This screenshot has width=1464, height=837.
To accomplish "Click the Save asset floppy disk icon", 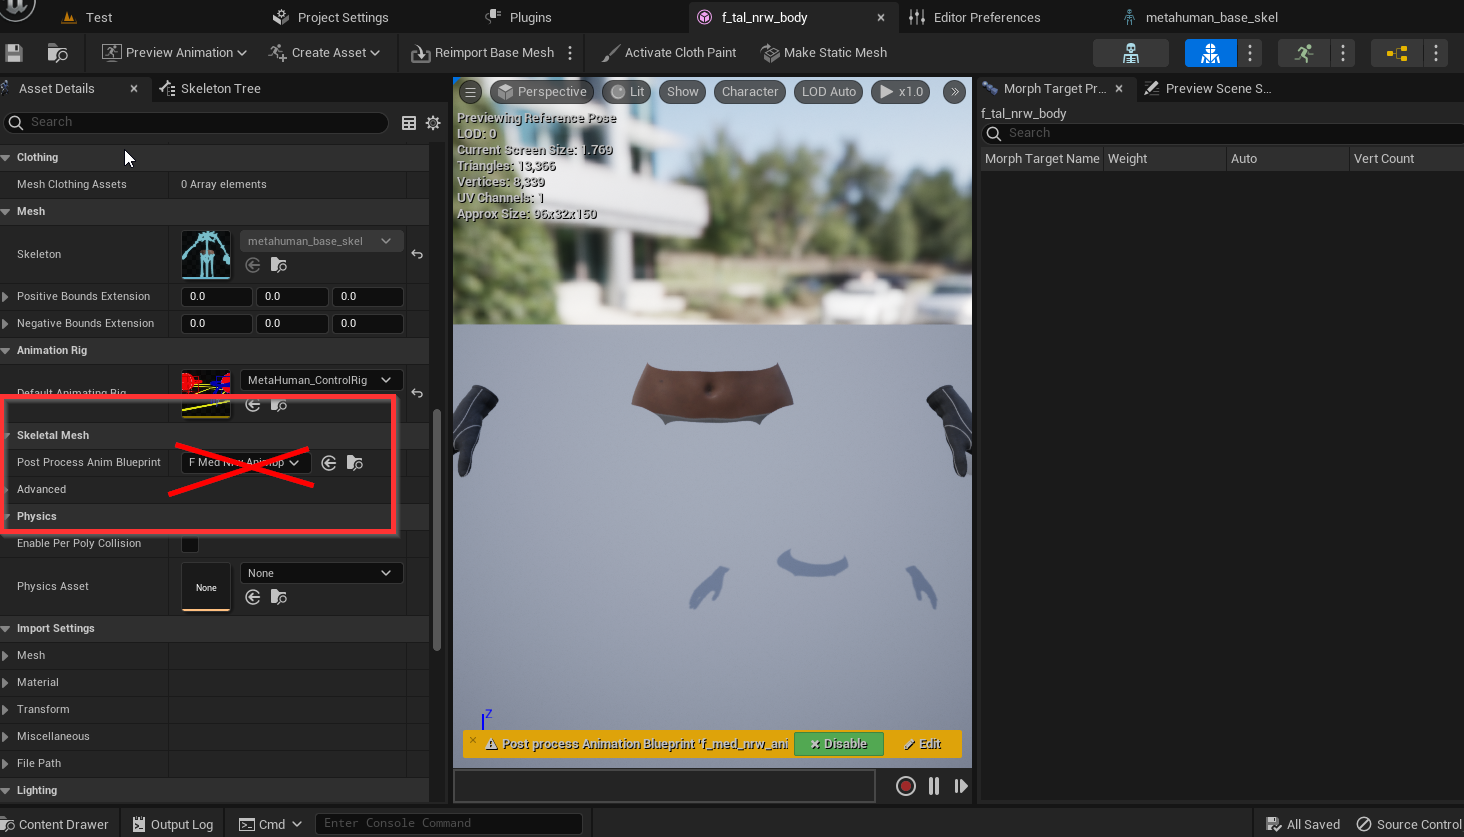I will click(14, 53).
